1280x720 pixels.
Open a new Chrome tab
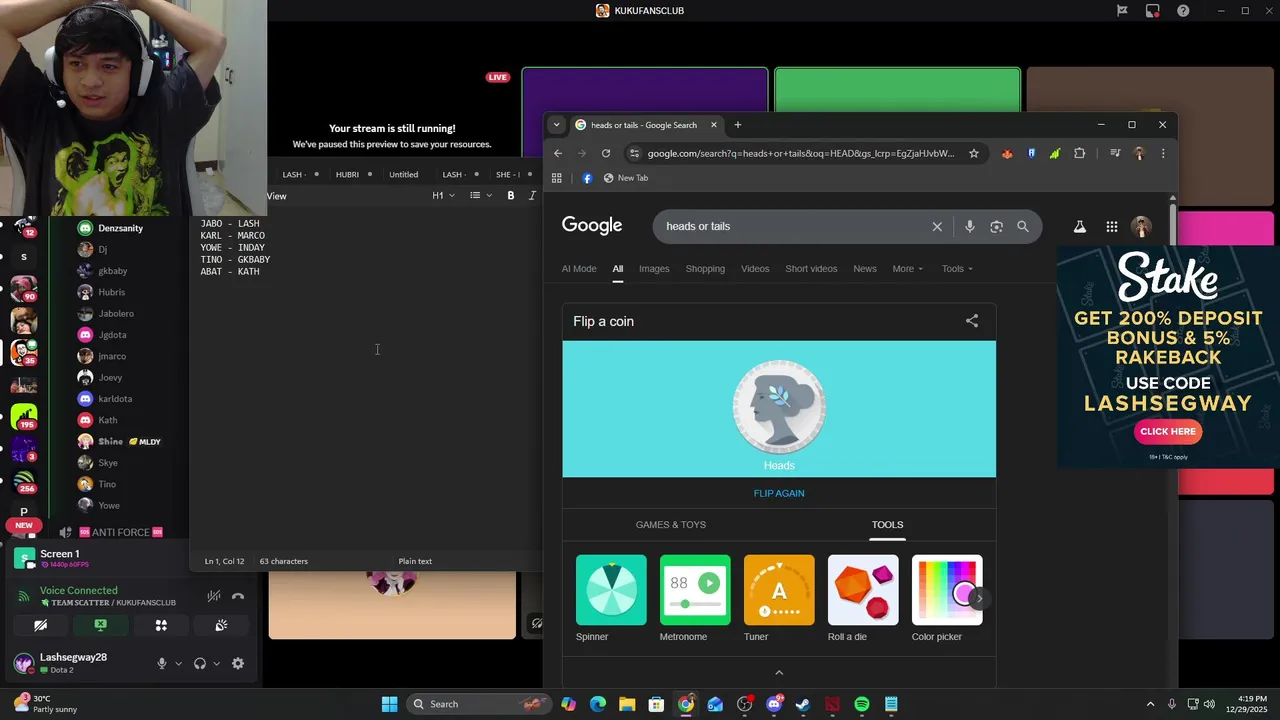(x=738, y=125)
